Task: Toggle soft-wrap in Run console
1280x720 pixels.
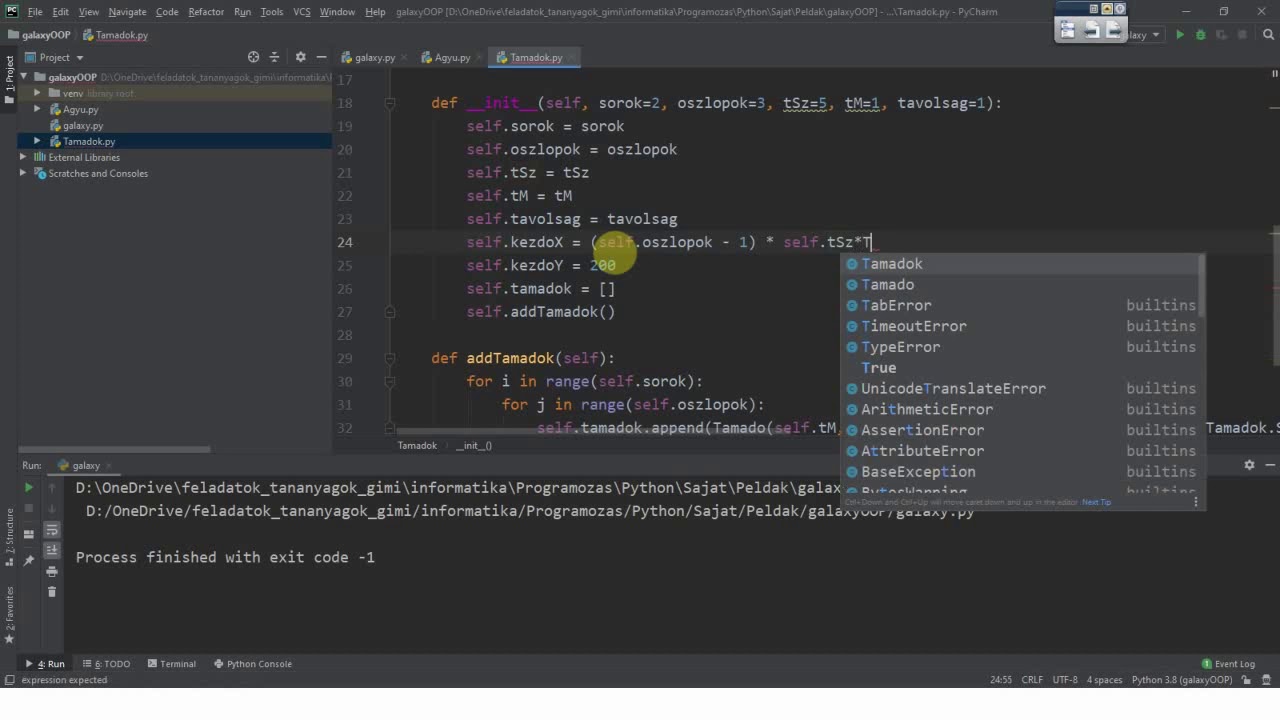Action: (52, 531)
